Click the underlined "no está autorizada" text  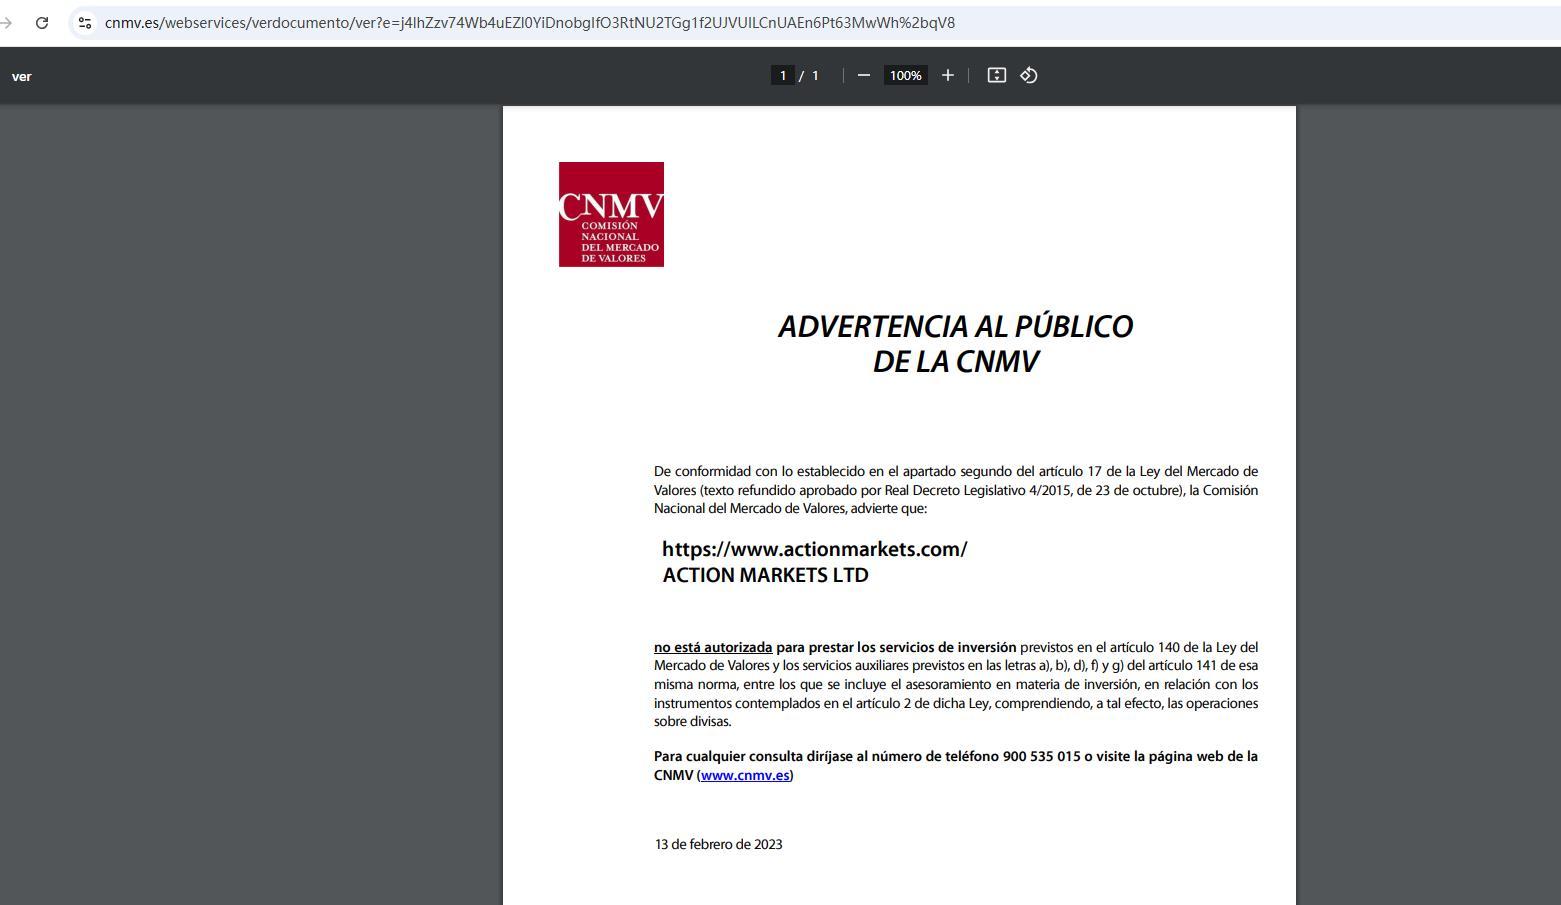coord(713,647)
